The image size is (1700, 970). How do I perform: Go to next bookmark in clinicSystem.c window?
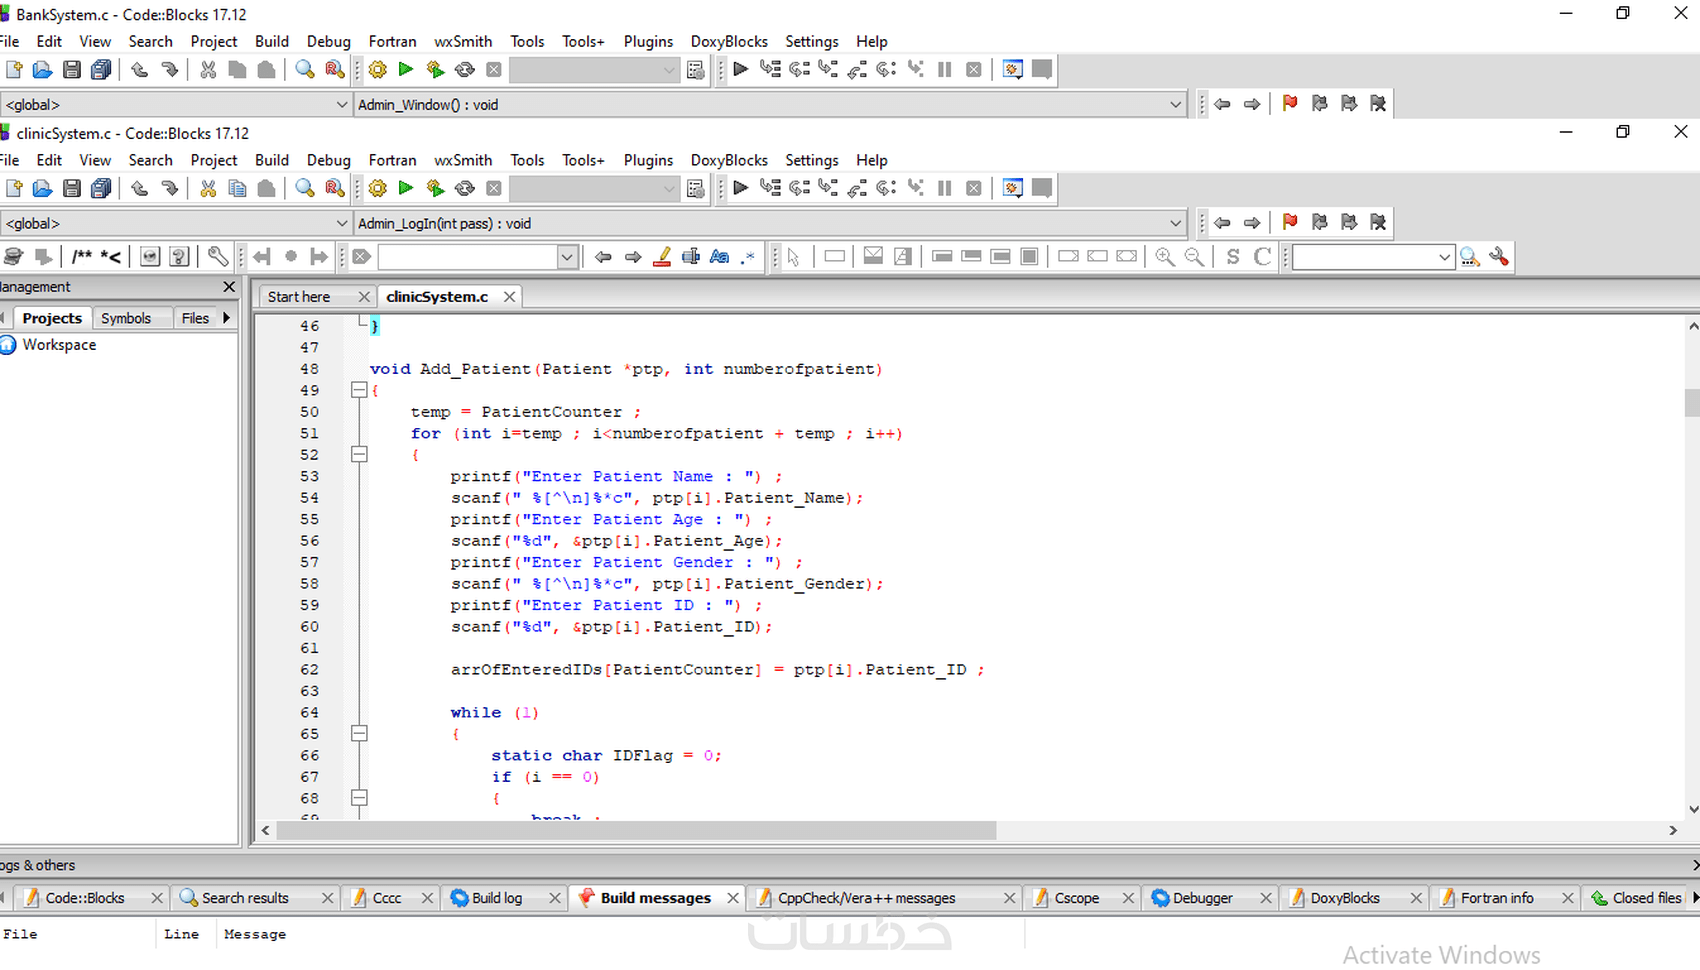point(1349,222)
